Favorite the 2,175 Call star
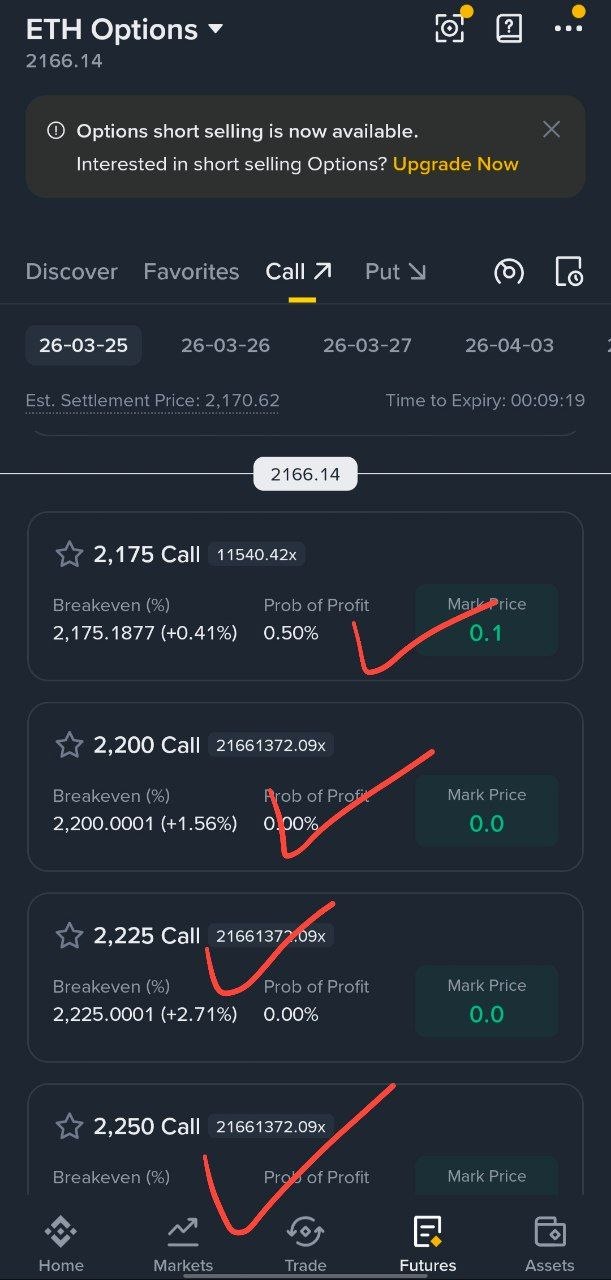This screenshot has width=611, height=1280. point(69,554)
